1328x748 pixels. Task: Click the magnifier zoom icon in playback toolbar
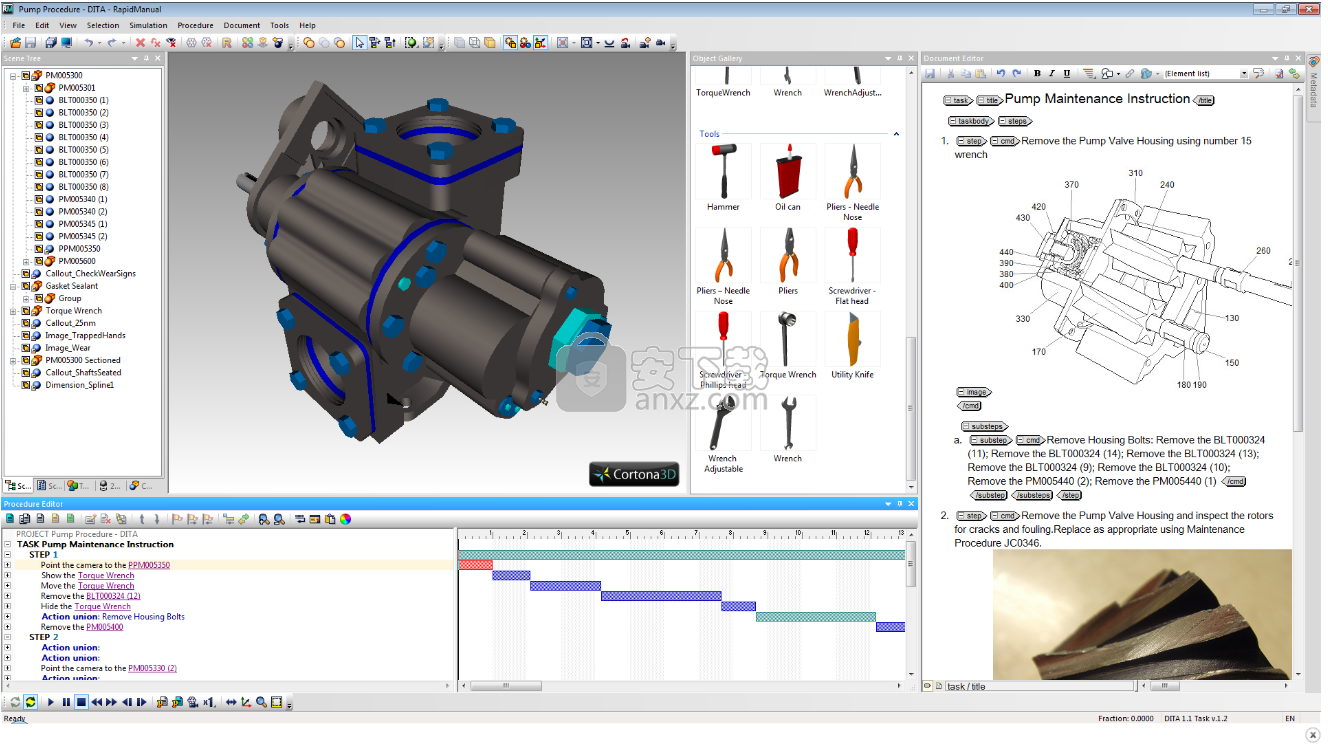261,702
